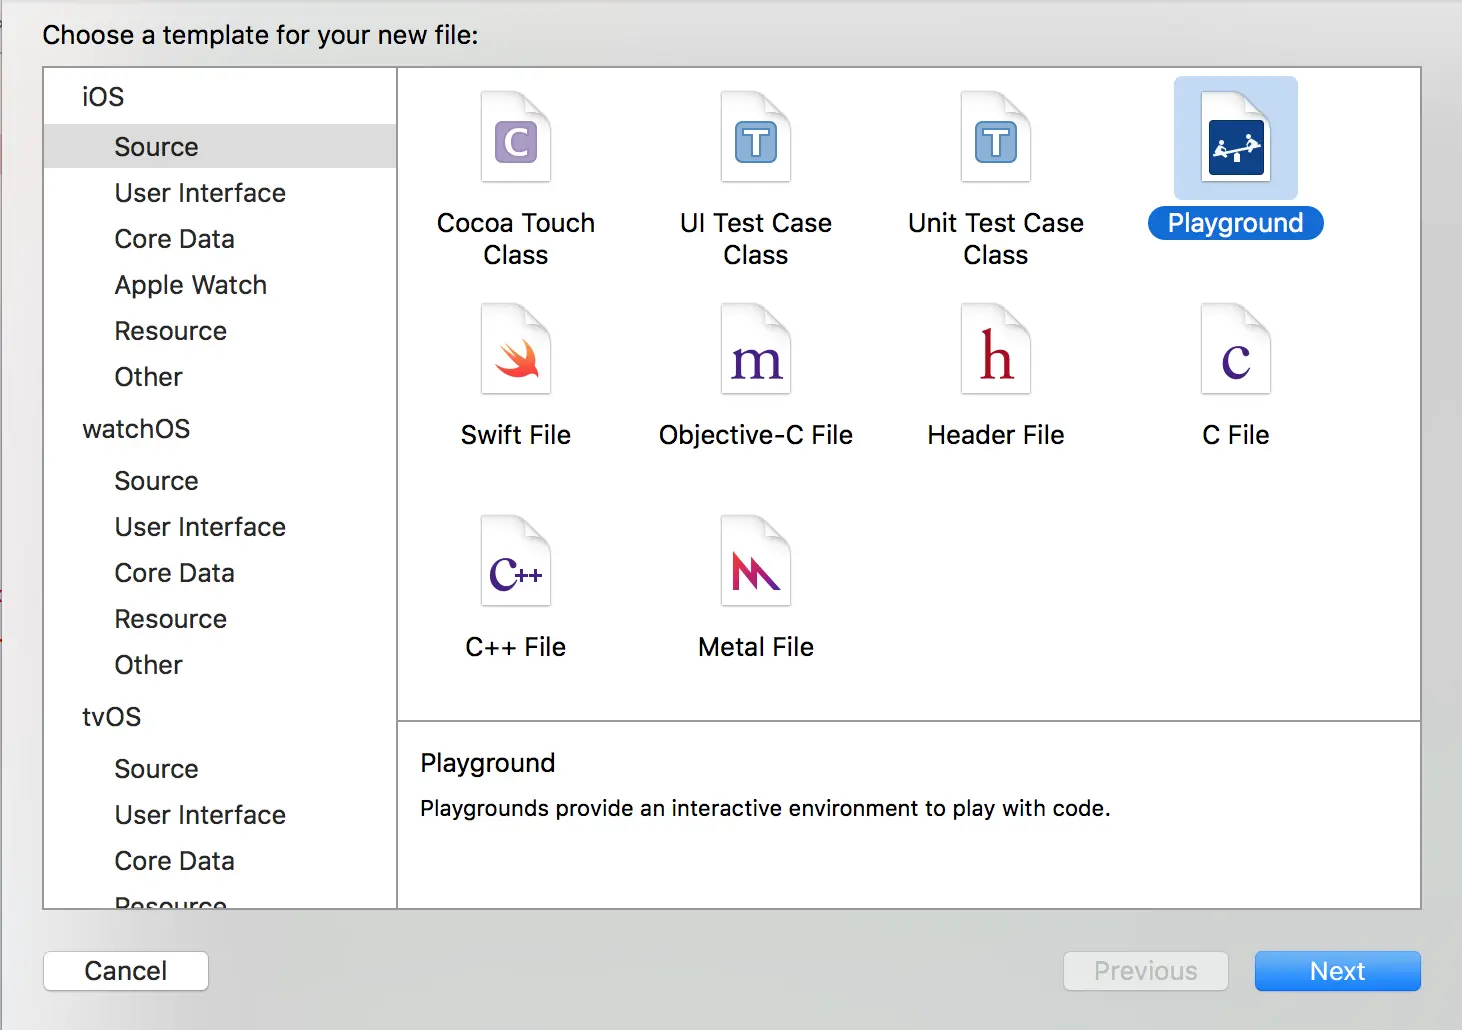This screenshot has width=1462, height=1030.
Task: Click the C File label
Action: coord(1236,435)
